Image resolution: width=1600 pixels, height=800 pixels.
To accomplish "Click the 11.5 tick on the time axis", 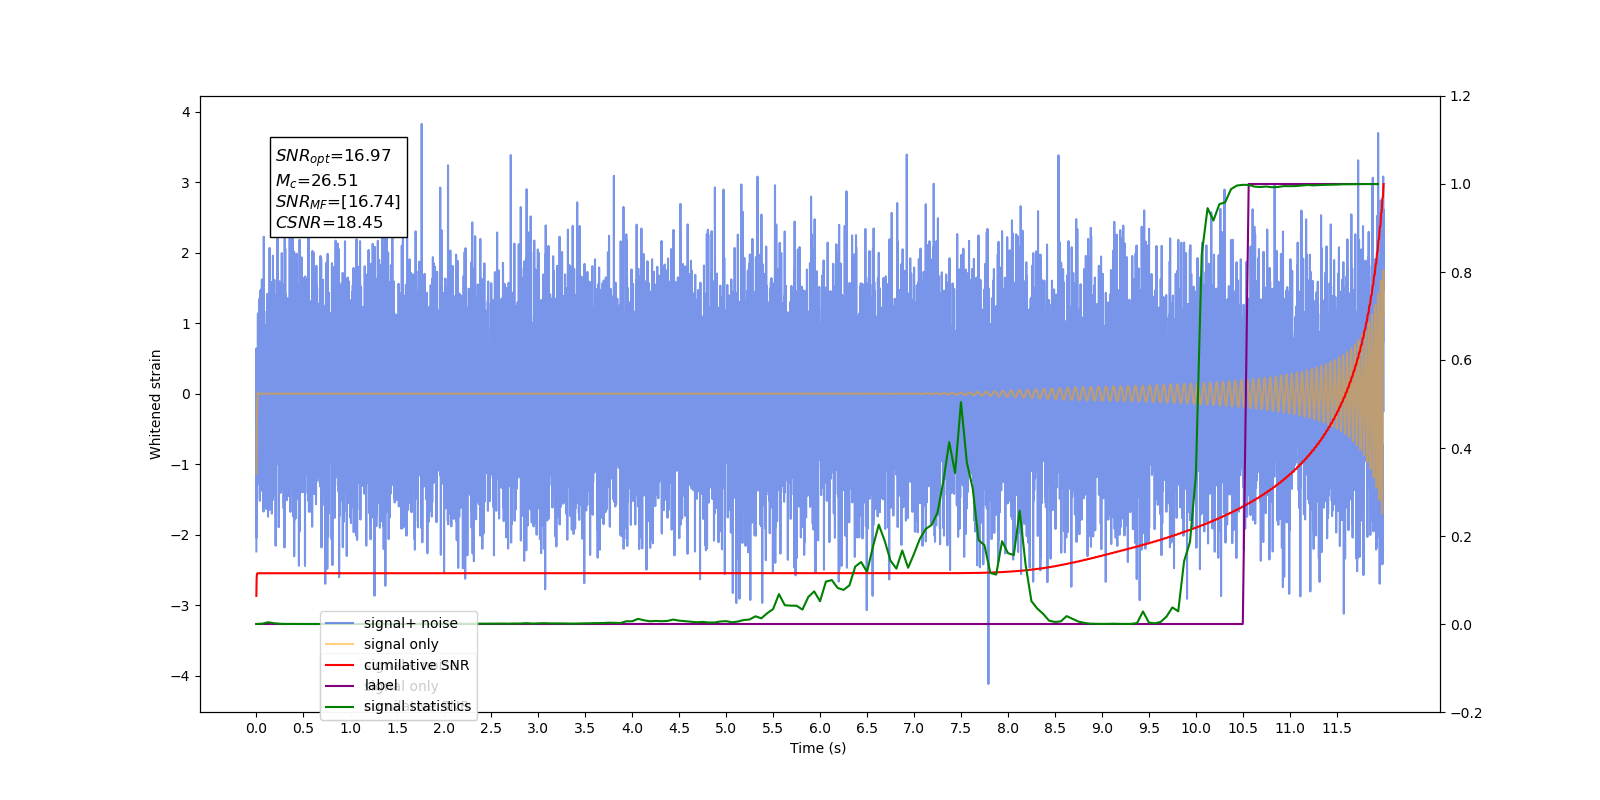I will coord(1337,728).
